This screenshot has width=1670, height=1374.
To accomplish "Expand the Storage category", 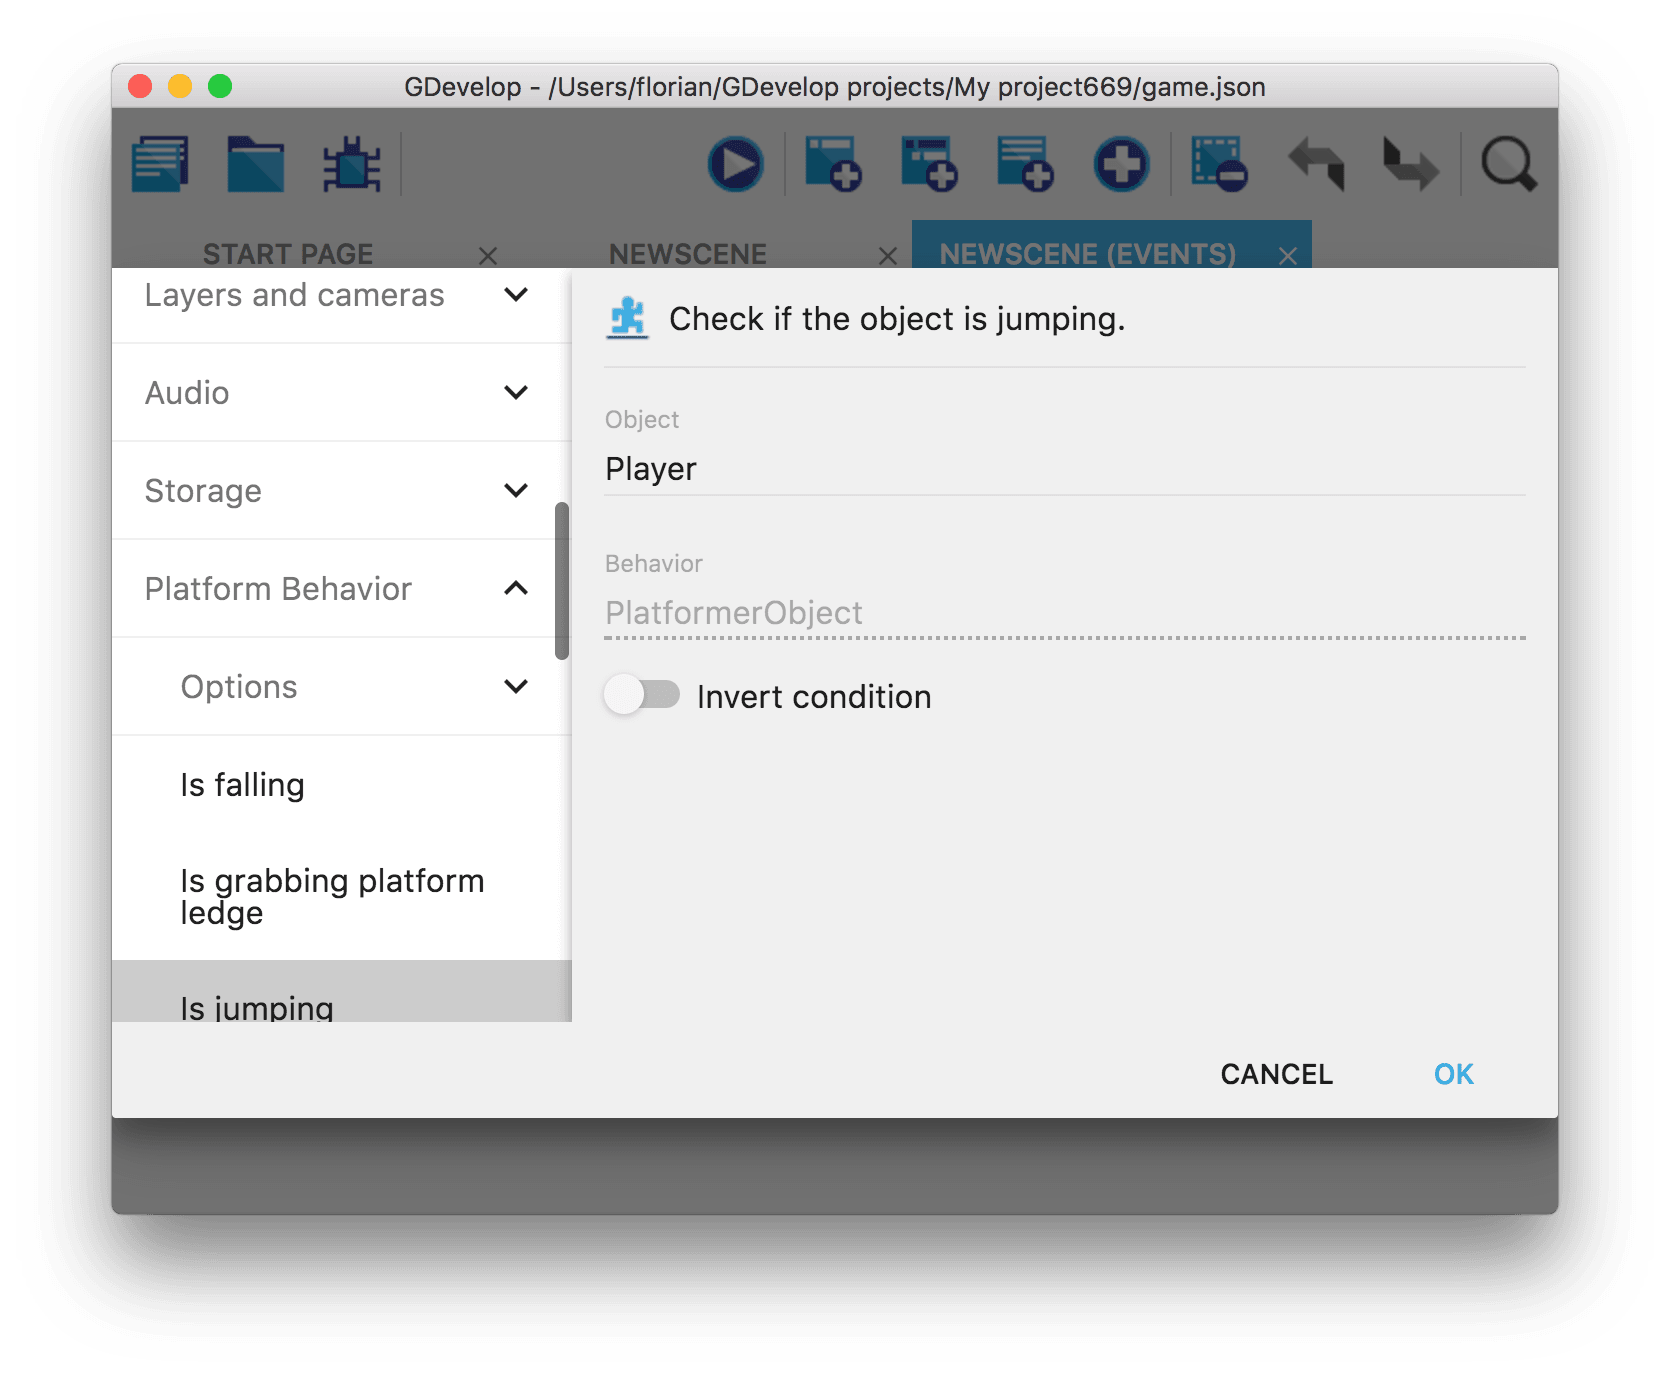I will click(x=341, y=491).
